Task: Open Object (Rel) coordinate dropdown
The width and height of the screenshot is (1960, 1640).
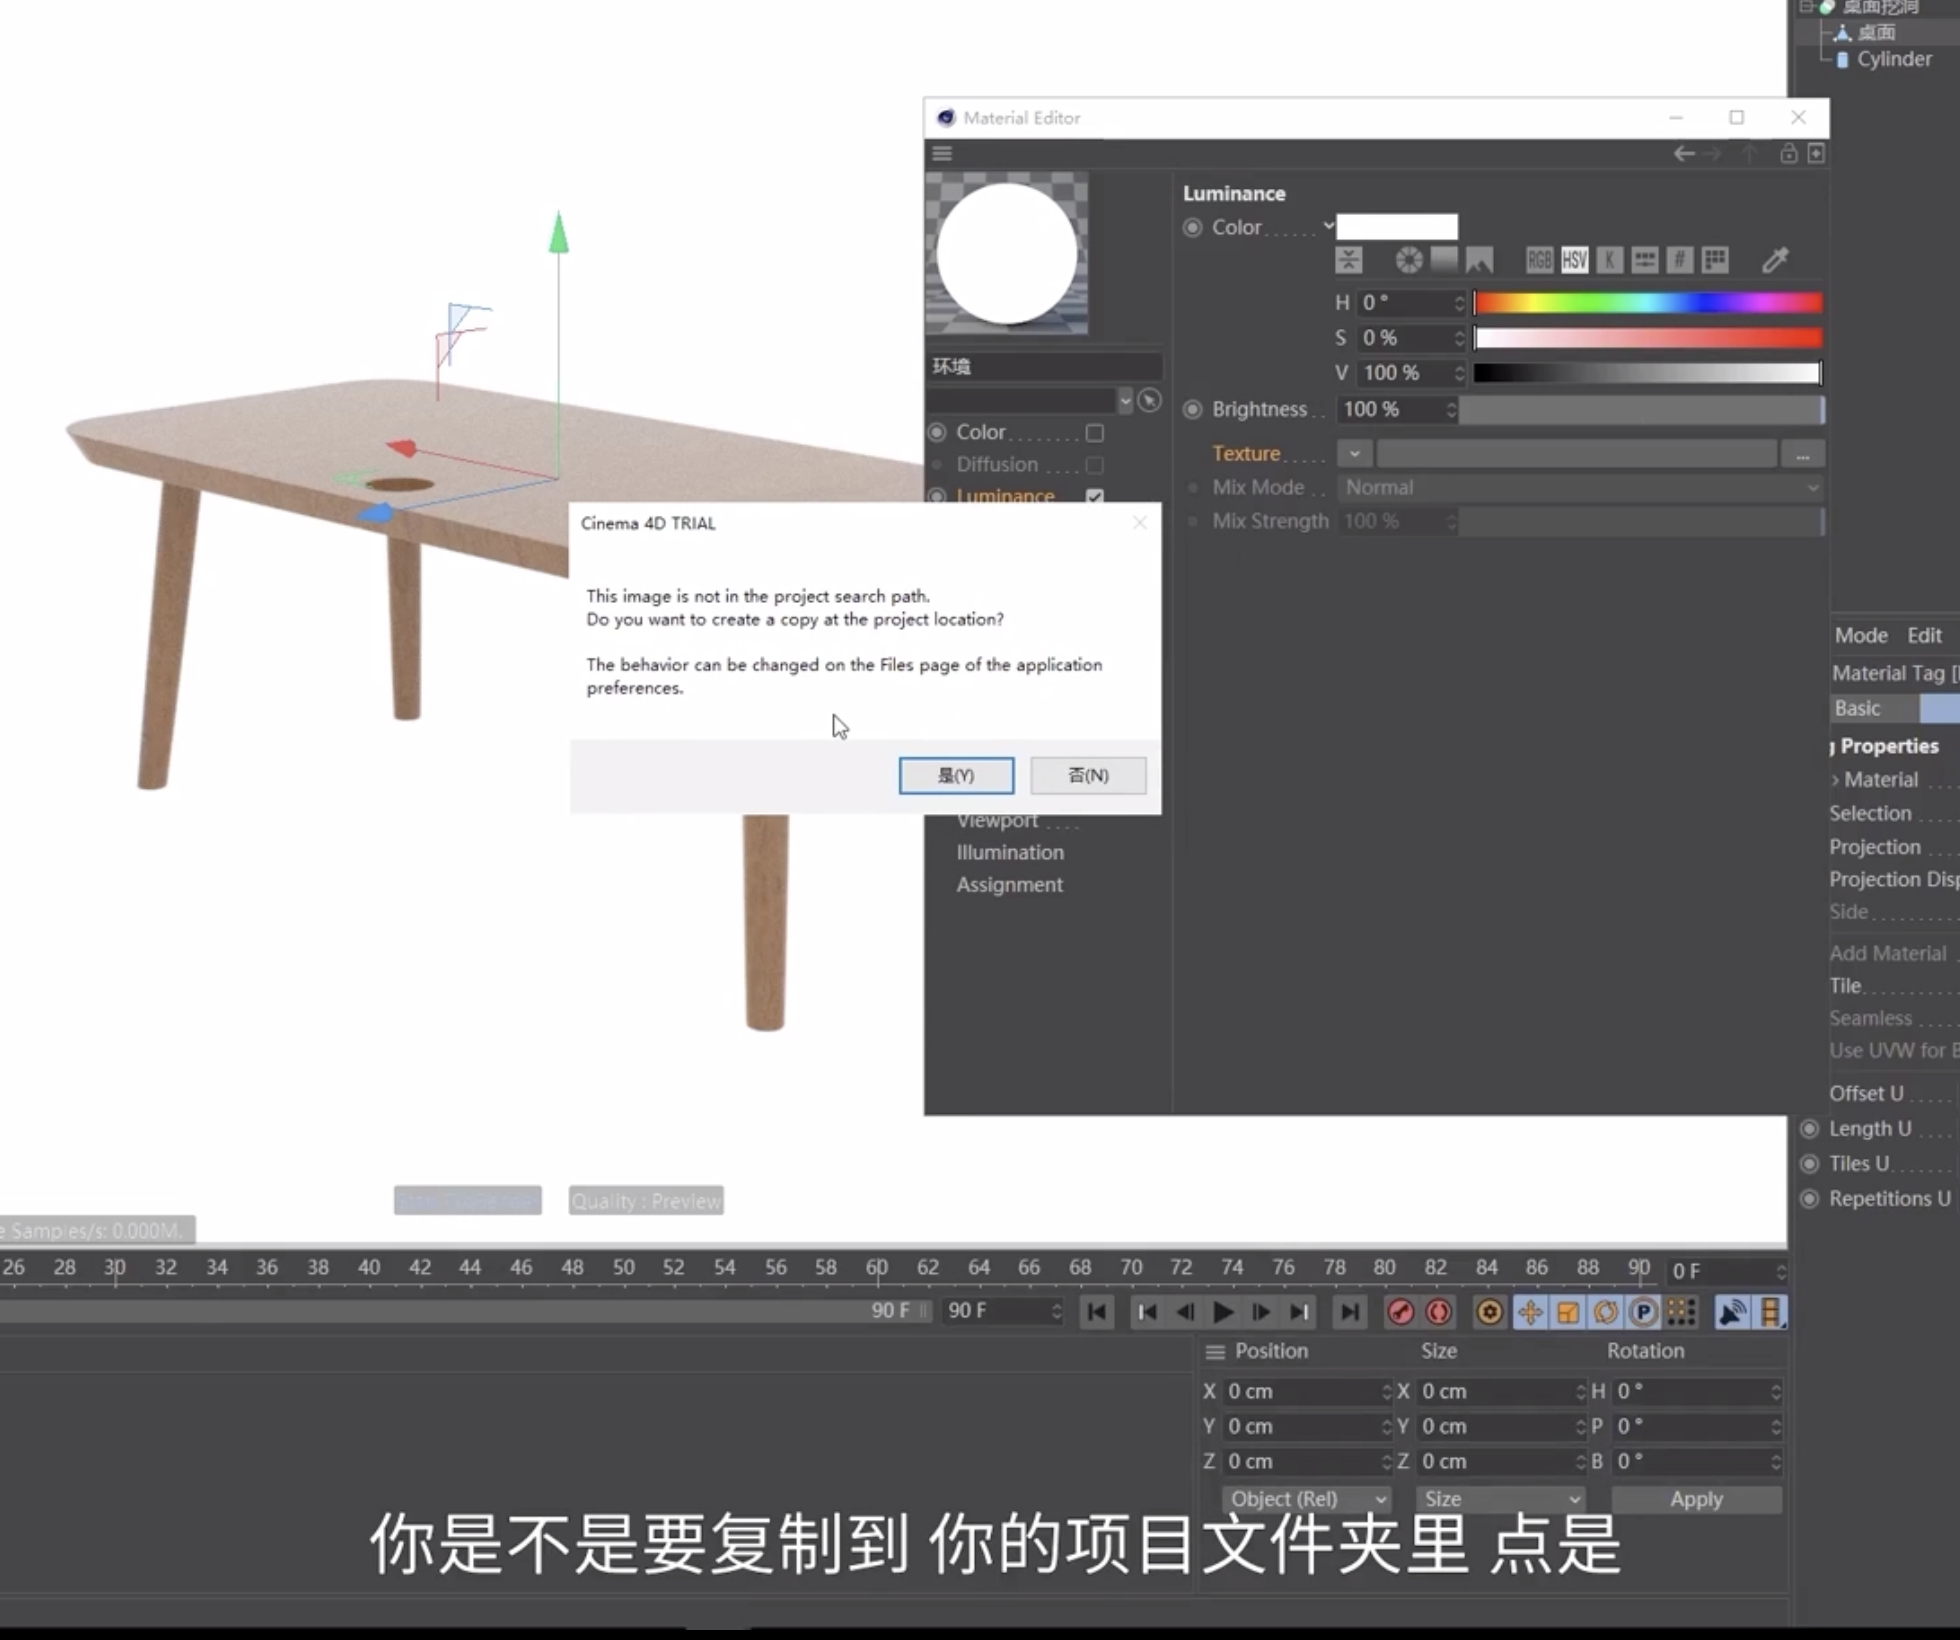Action: 1306,1499
